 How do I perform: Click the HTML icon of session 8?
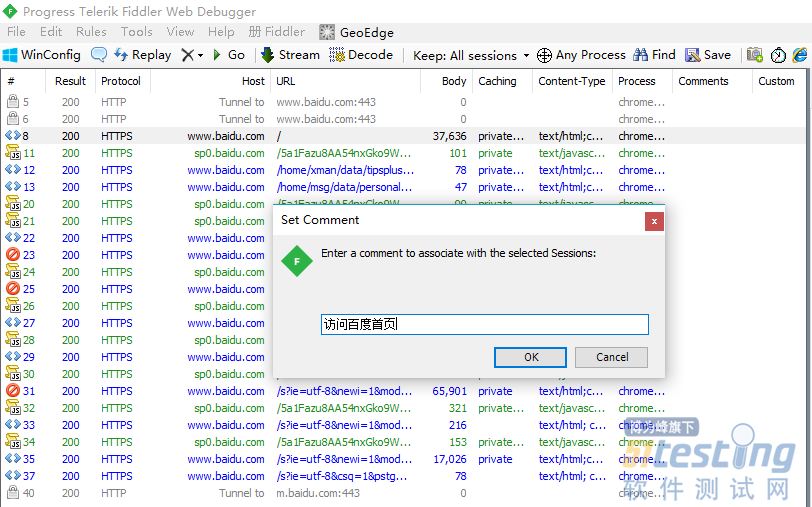12,136
